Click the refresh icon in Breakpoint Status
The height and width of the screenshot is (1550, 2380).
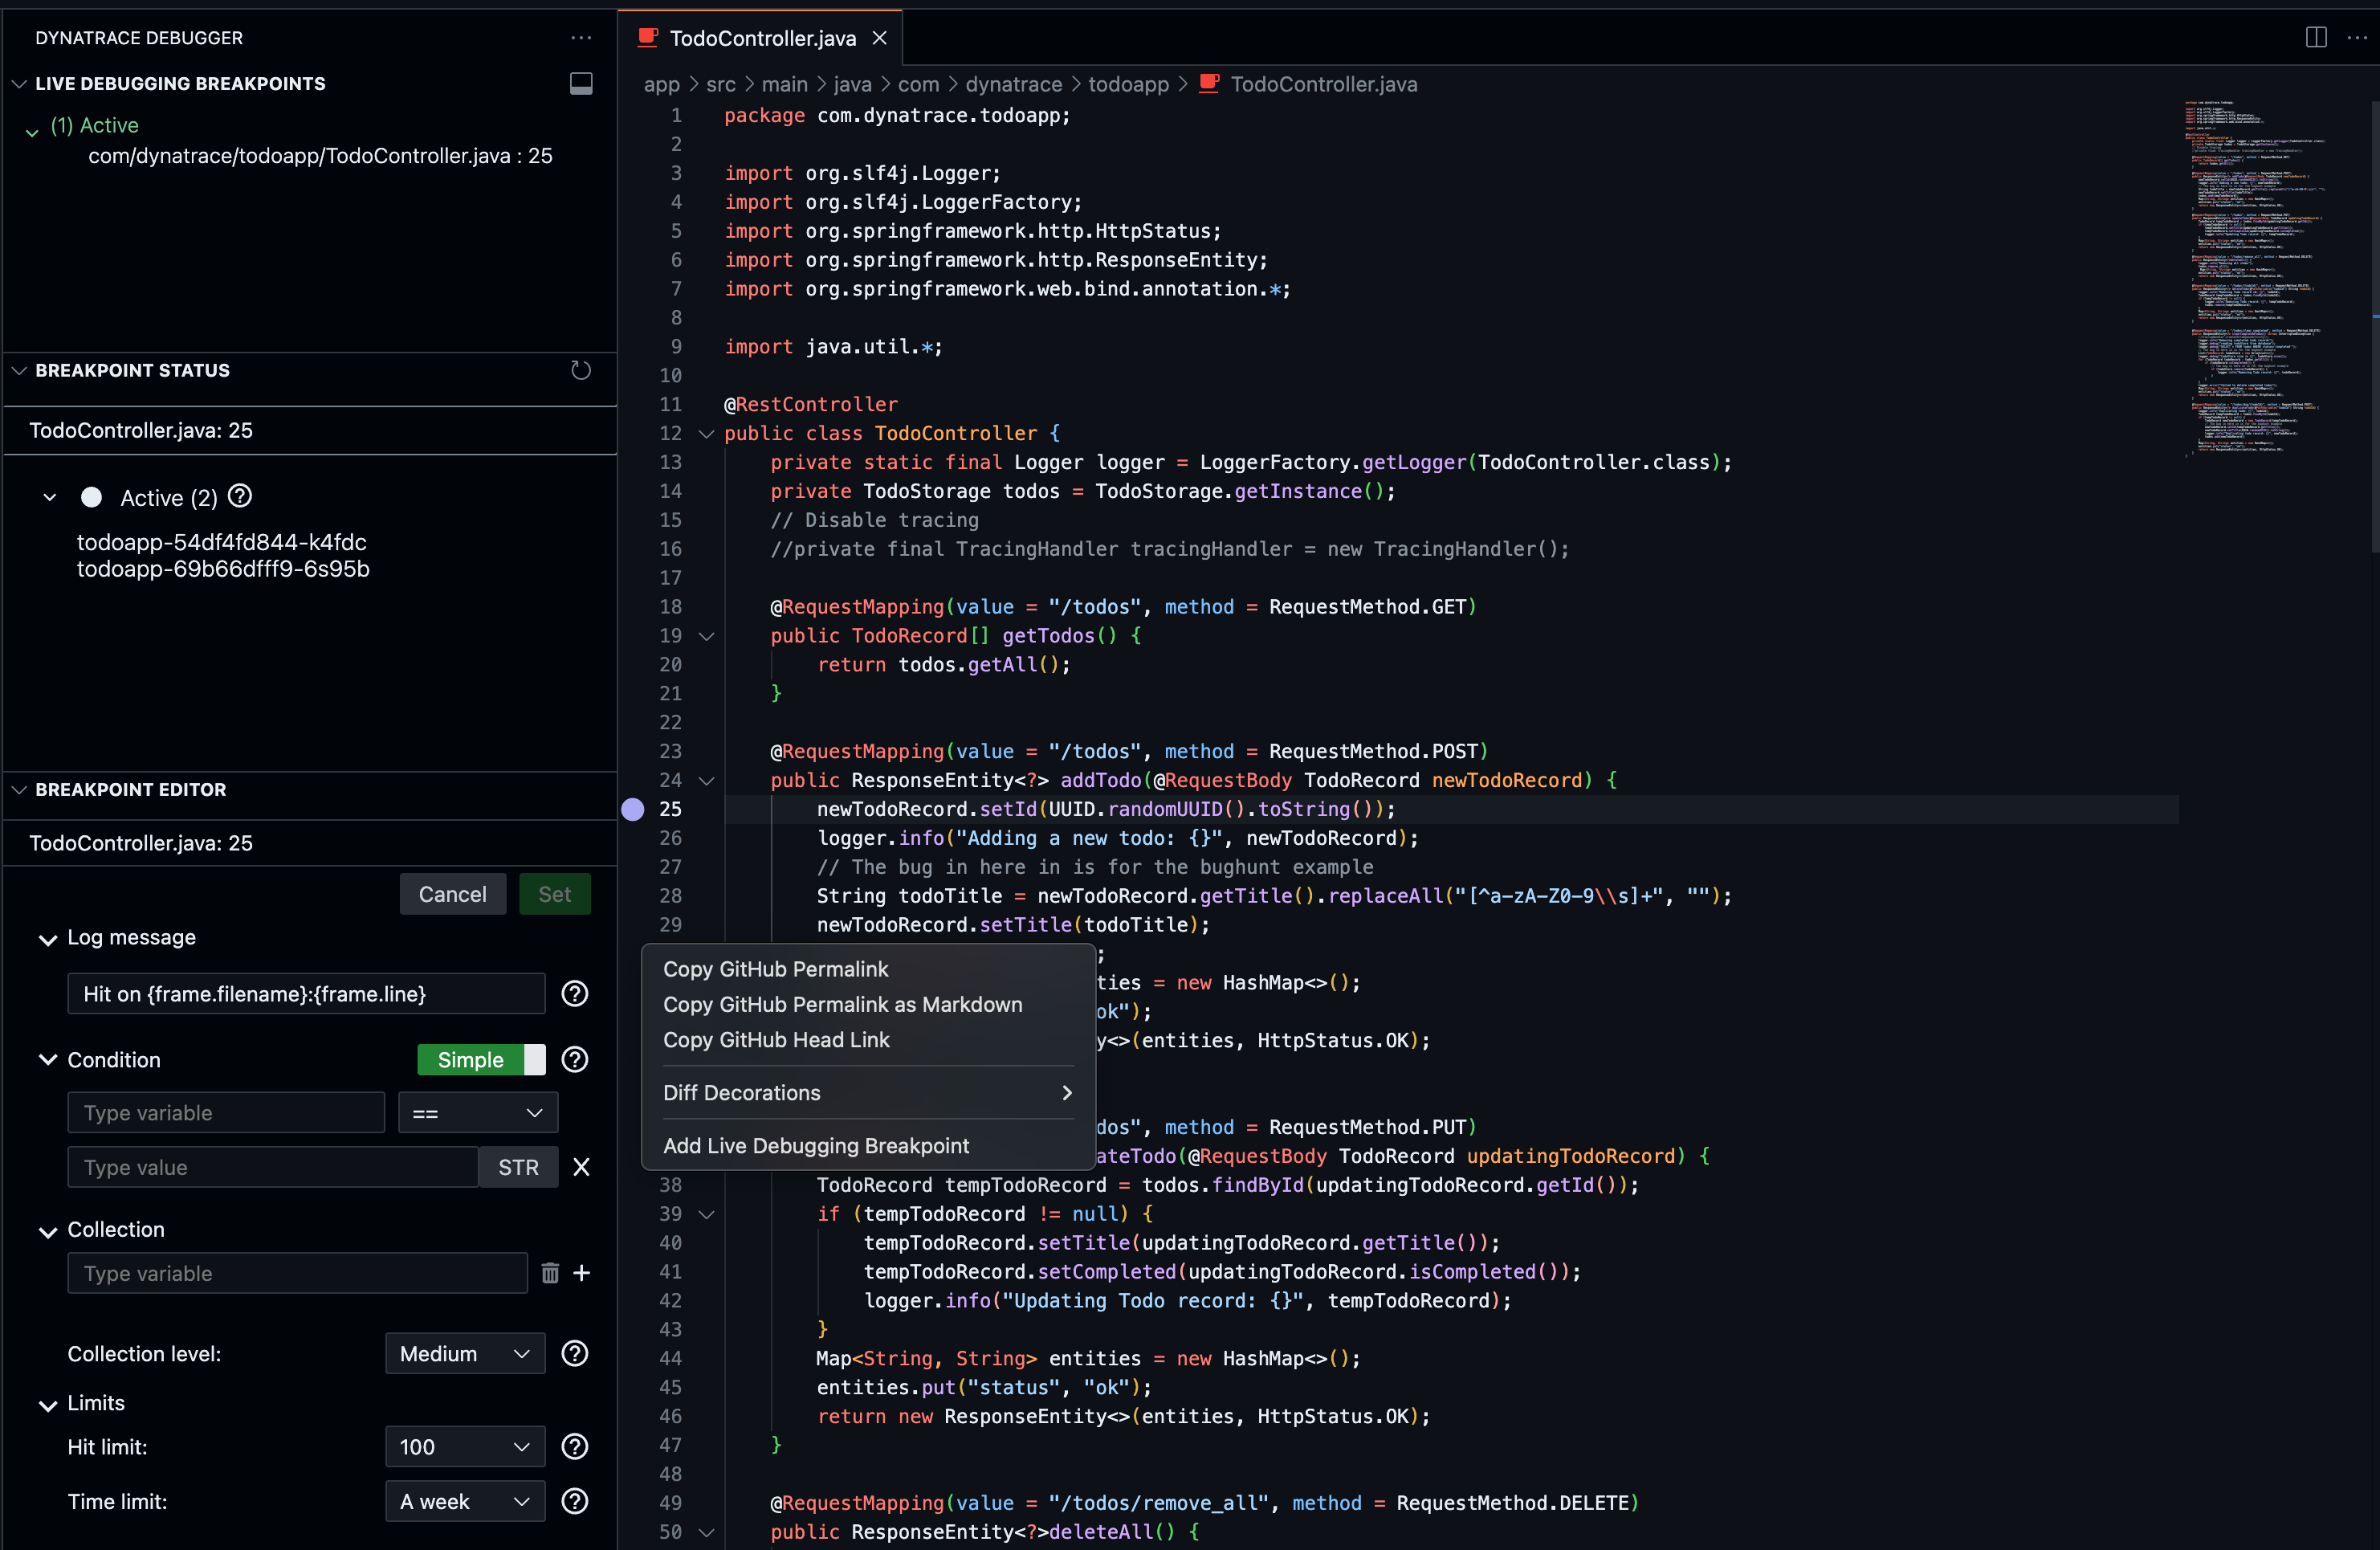click(580, 370)
